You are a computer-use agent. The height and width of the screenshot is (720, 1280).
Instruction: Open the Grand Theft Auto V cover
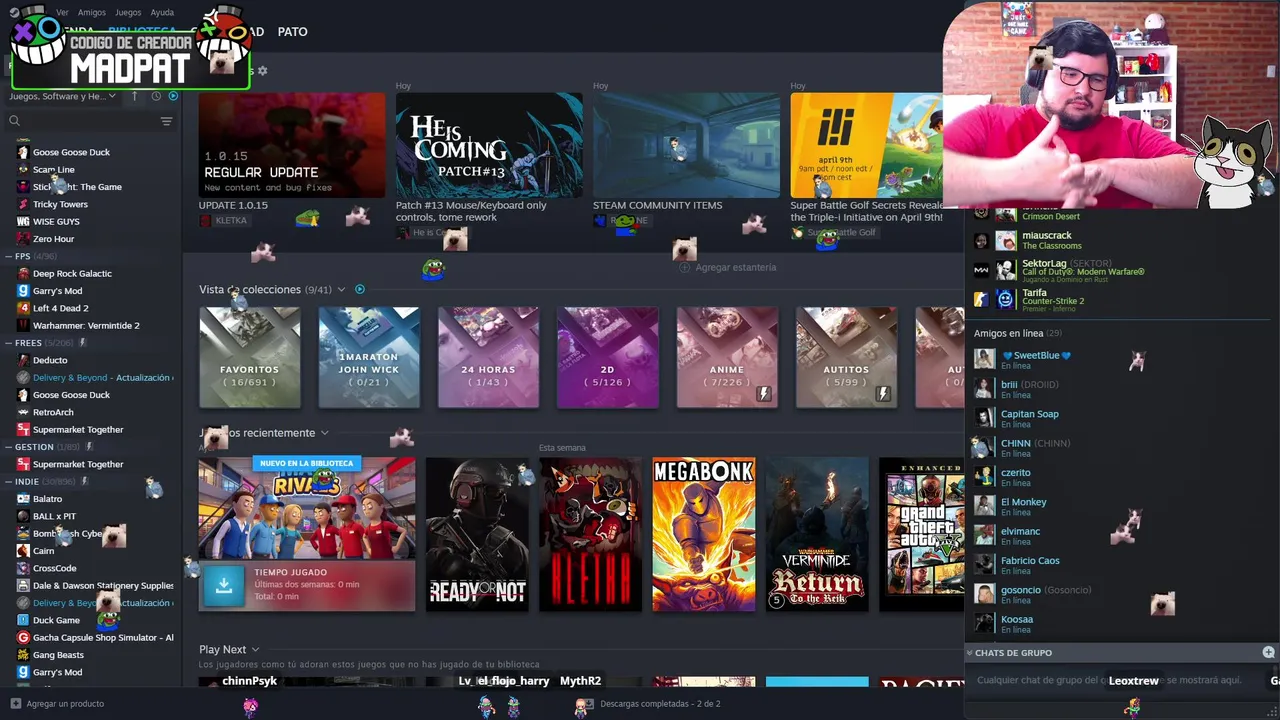pos(922,534)
